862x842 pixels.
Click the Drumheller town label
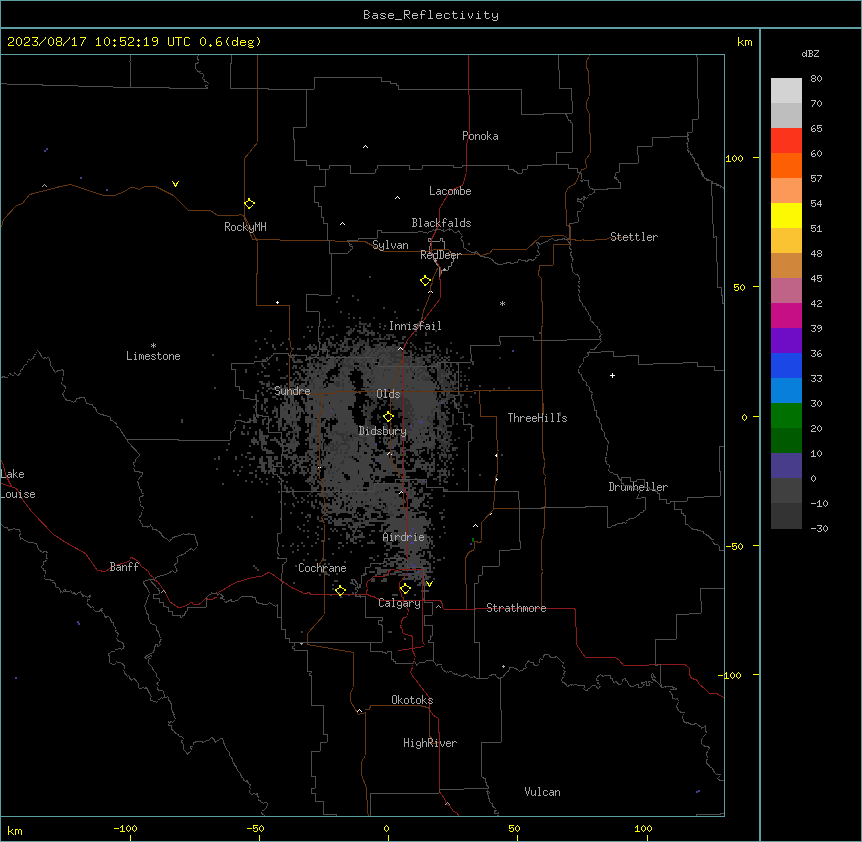[x=638, y=487]
